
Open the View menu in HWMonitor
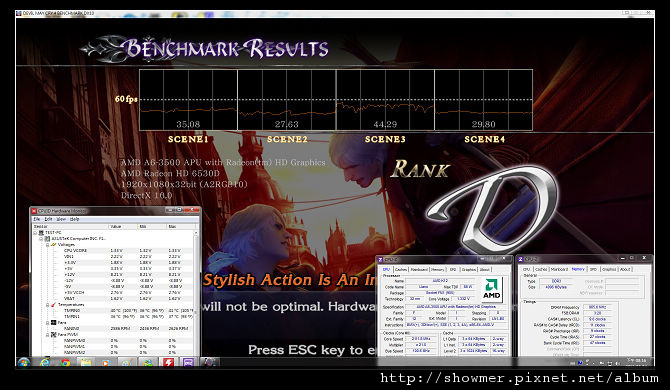point(62,219)
